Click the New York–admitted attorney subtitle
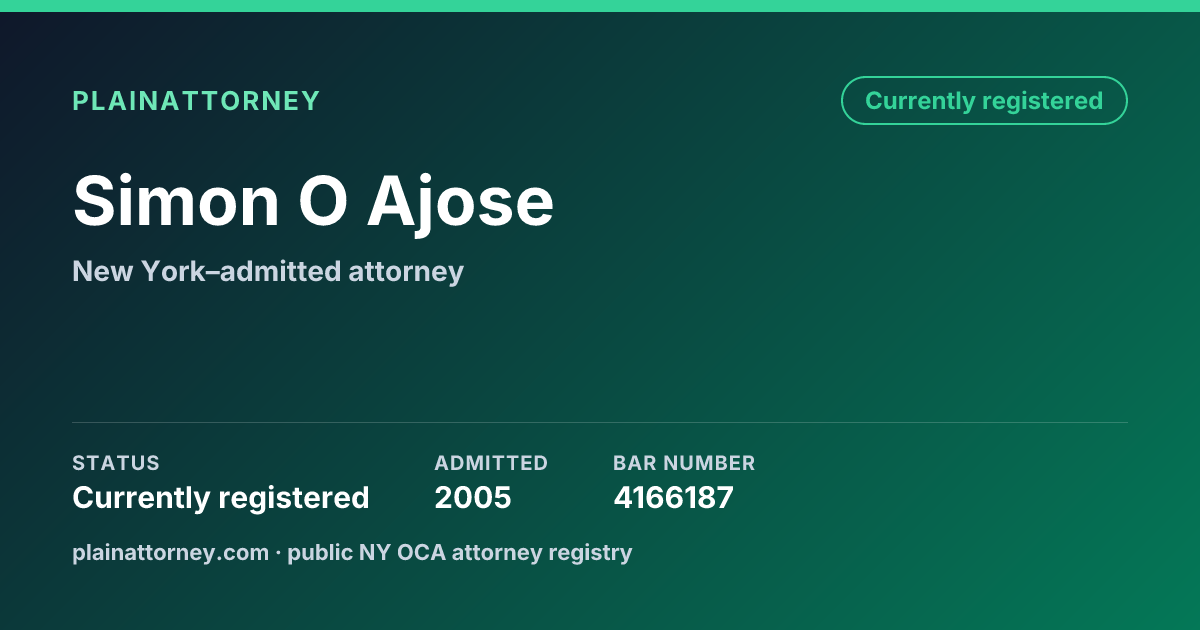The height and width of the screenshot is (630, 1200). [268, 271]
